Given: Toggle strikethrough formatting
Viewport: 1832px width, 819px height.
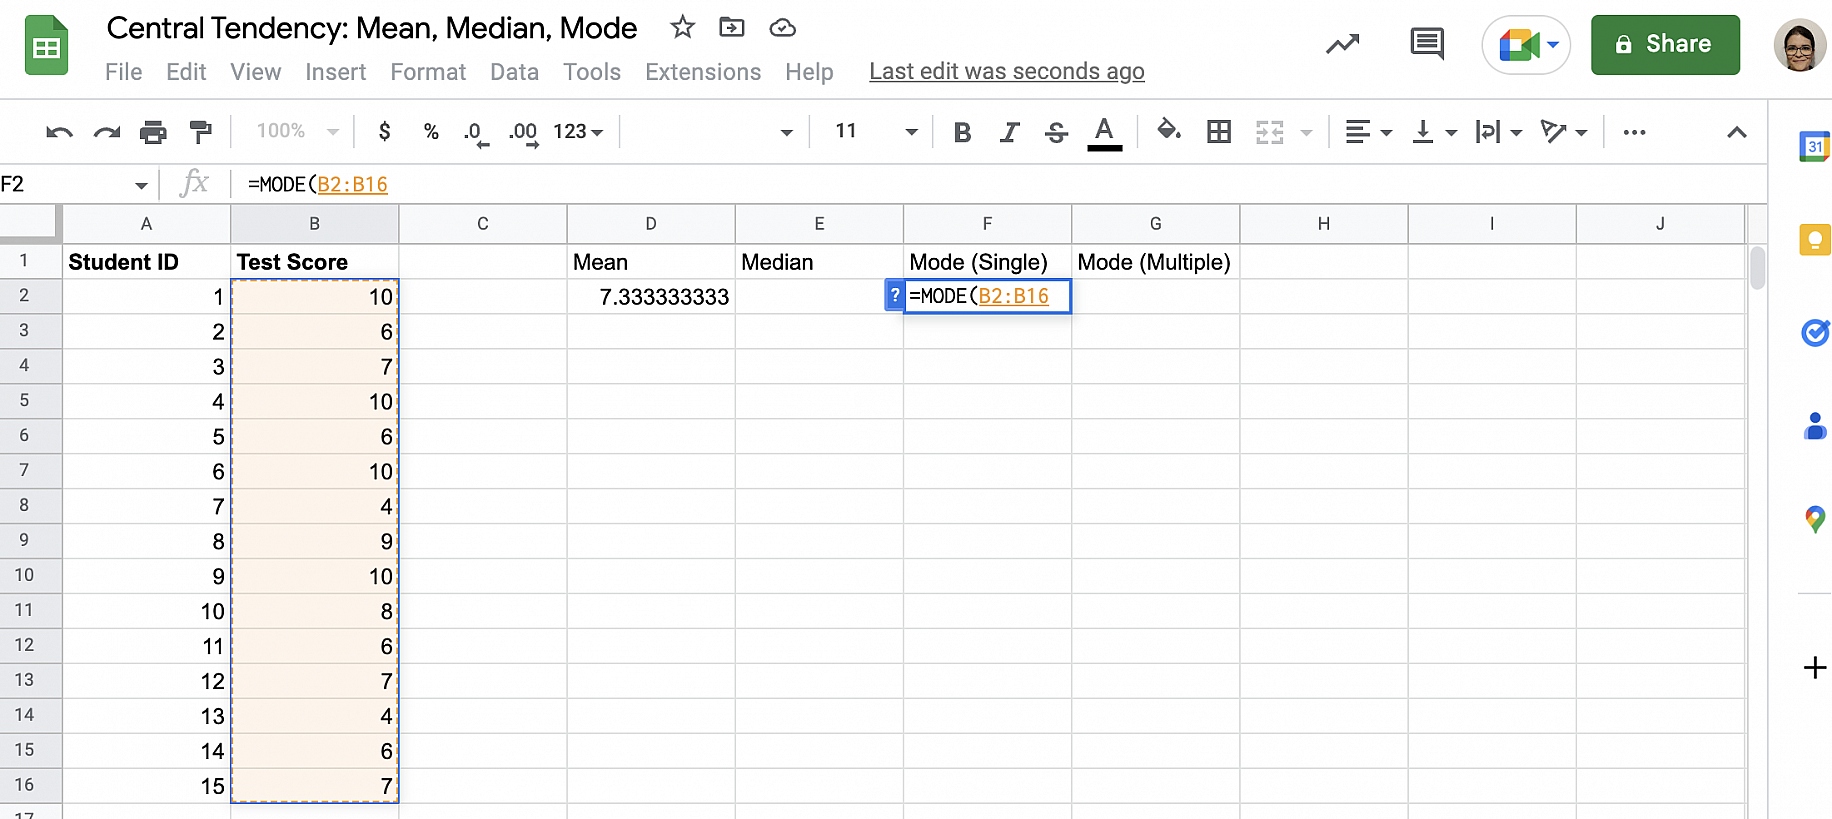Looking at the screenshot, I should [x=1057, y=132].
